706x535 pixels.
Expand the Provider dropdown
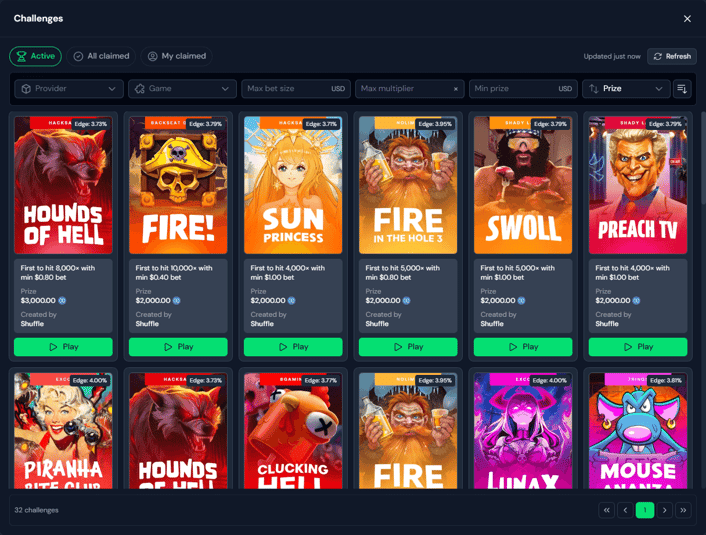click(x=69, y=89)
